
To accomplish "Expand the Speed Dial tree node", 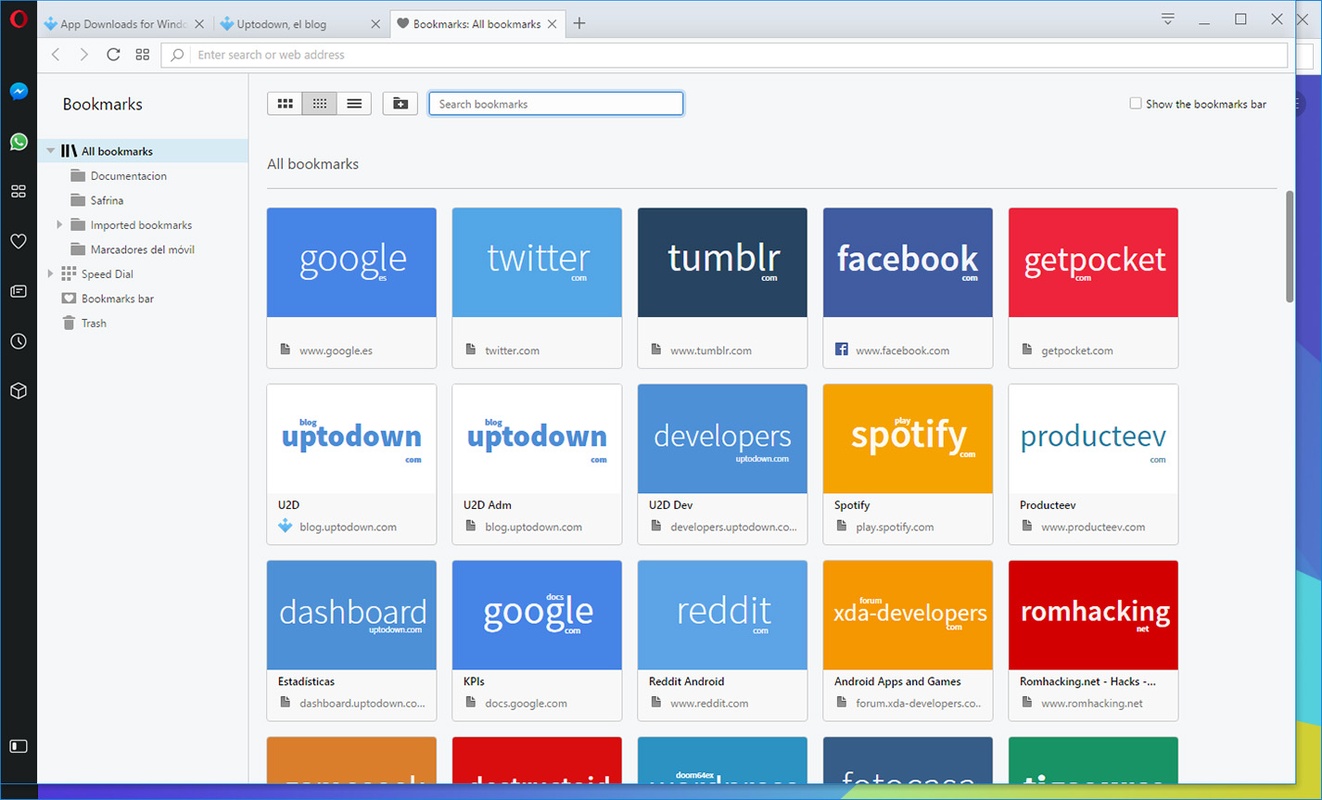I will [51, 274].
